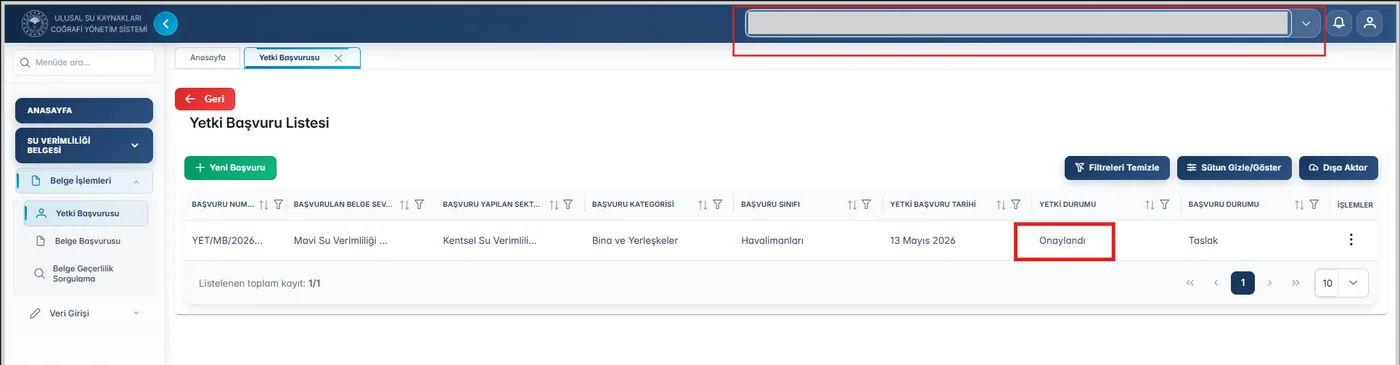Sort by Yetki Başvuru Tarihi column
Image resolution: width=1400 pixels, height=365 pixels.
pos(1001,204)
